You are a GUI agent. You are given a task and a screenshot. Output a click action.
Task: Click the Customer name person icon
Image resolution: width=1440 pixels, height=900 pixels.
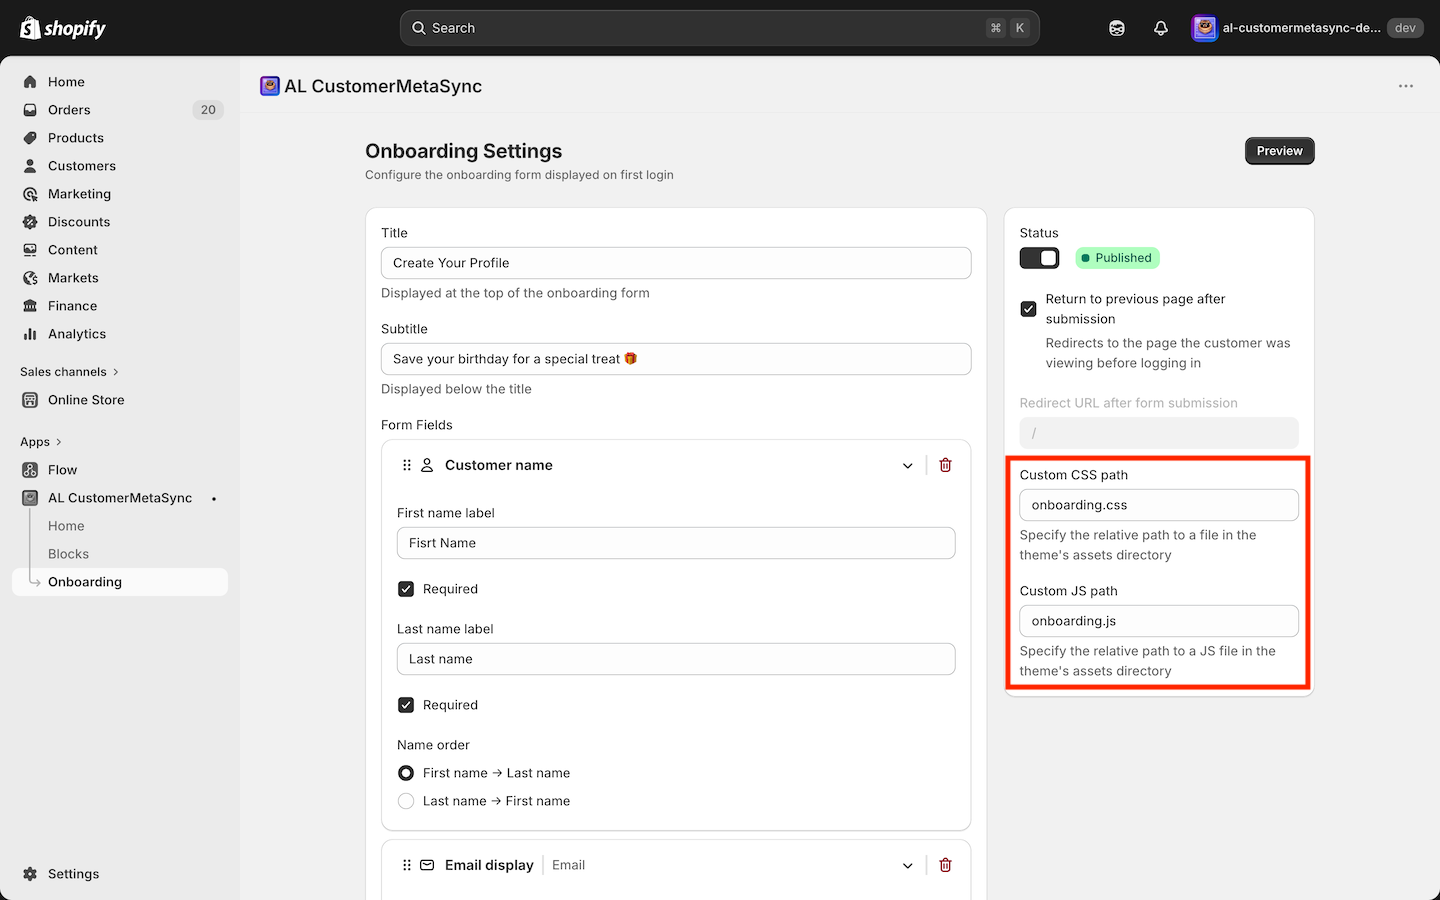coord(427,465)
